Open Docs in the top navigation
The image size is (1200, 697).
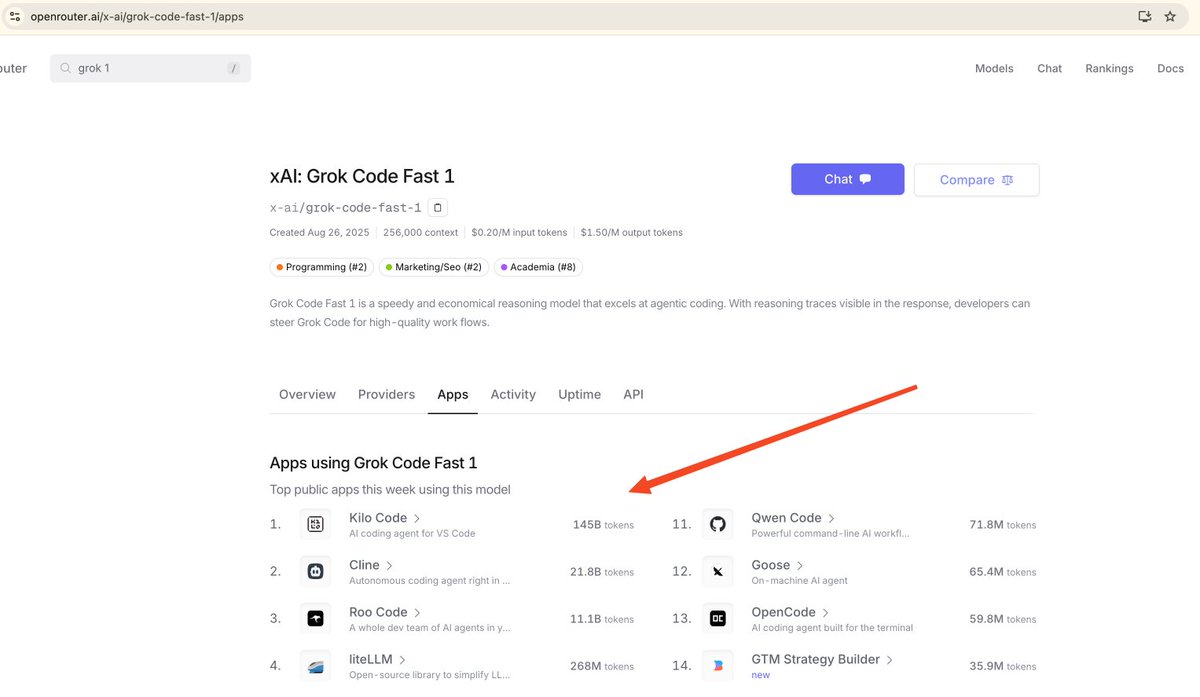(1170, 69)
